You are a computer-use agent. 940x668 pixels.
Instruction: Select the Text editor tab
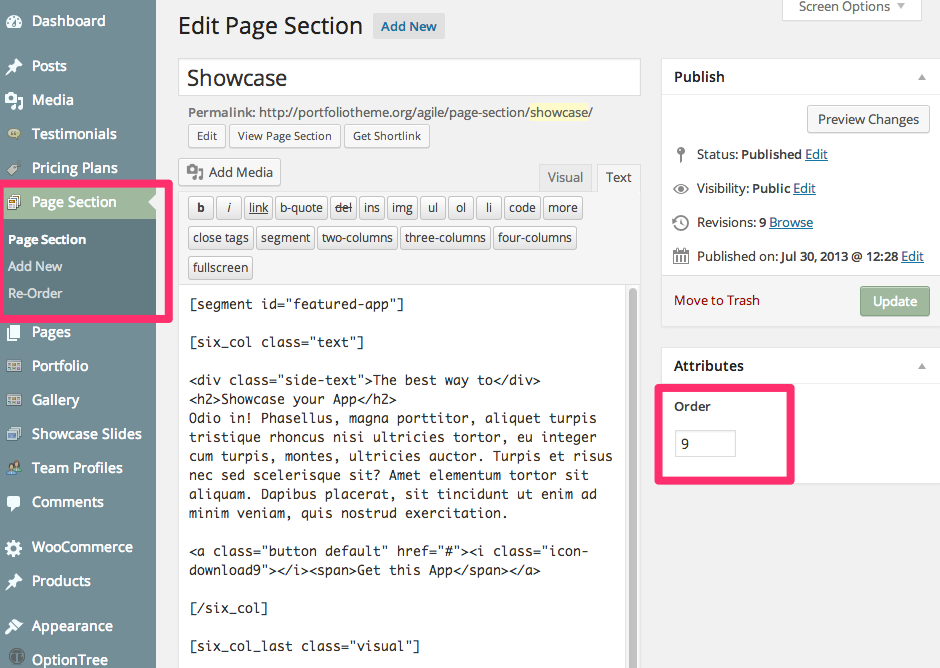(x=618, y=177)
